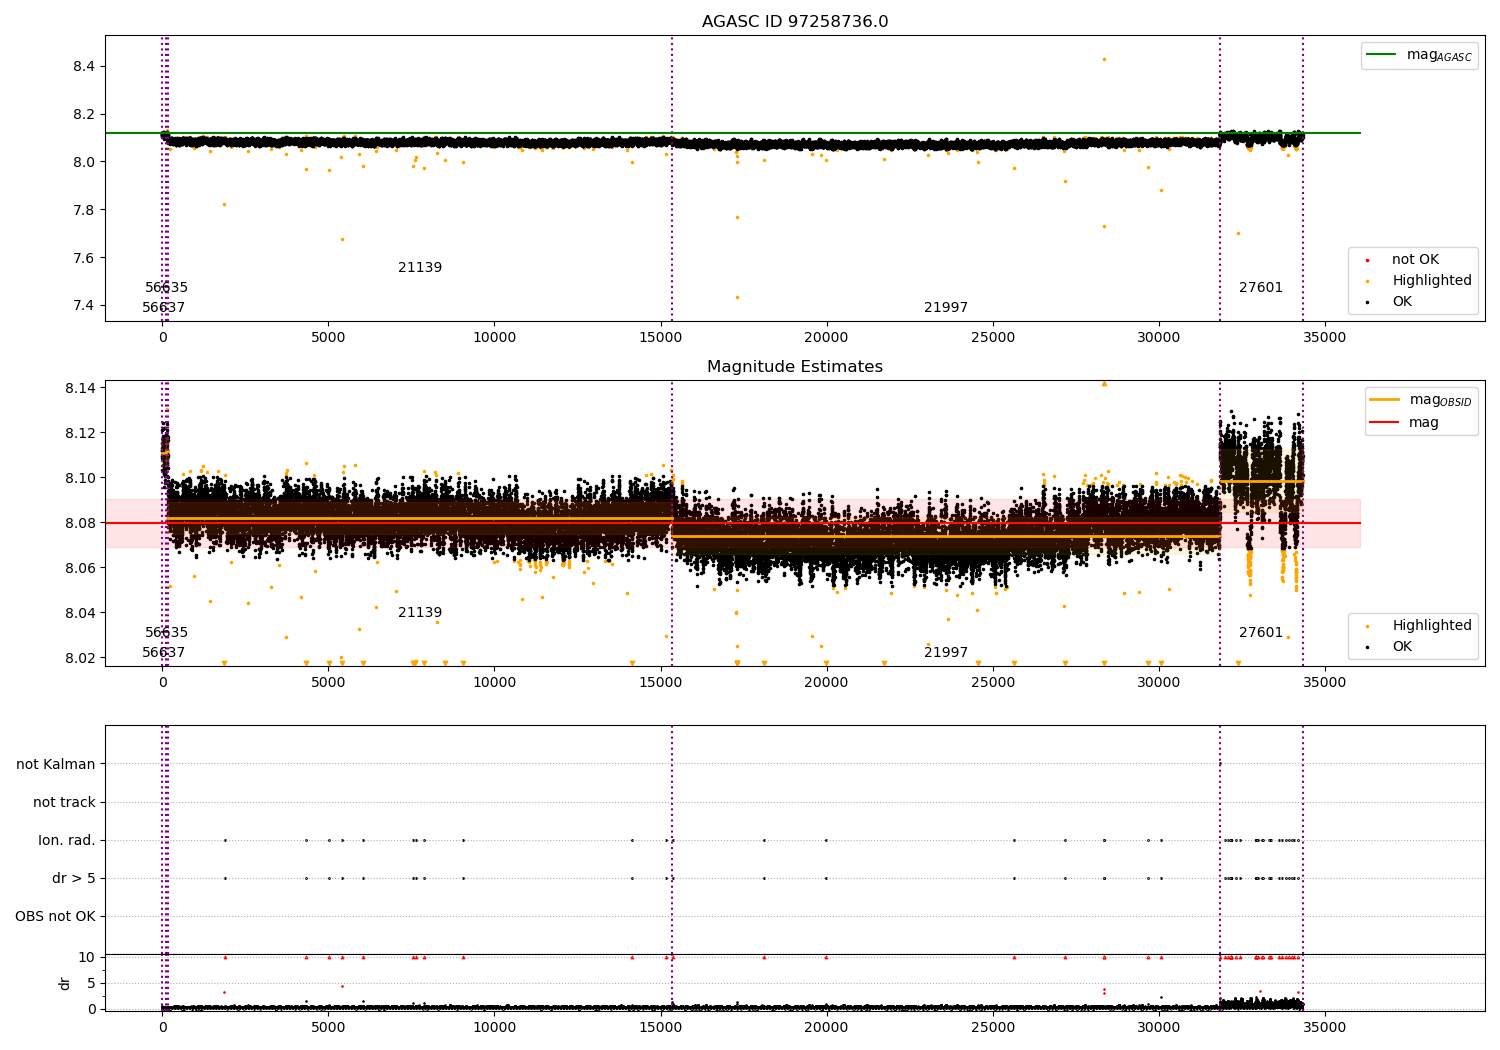Click the 8.12 y-axis tick label
This screenshot has height=1050, width=1500.
[x=81, y=433]
